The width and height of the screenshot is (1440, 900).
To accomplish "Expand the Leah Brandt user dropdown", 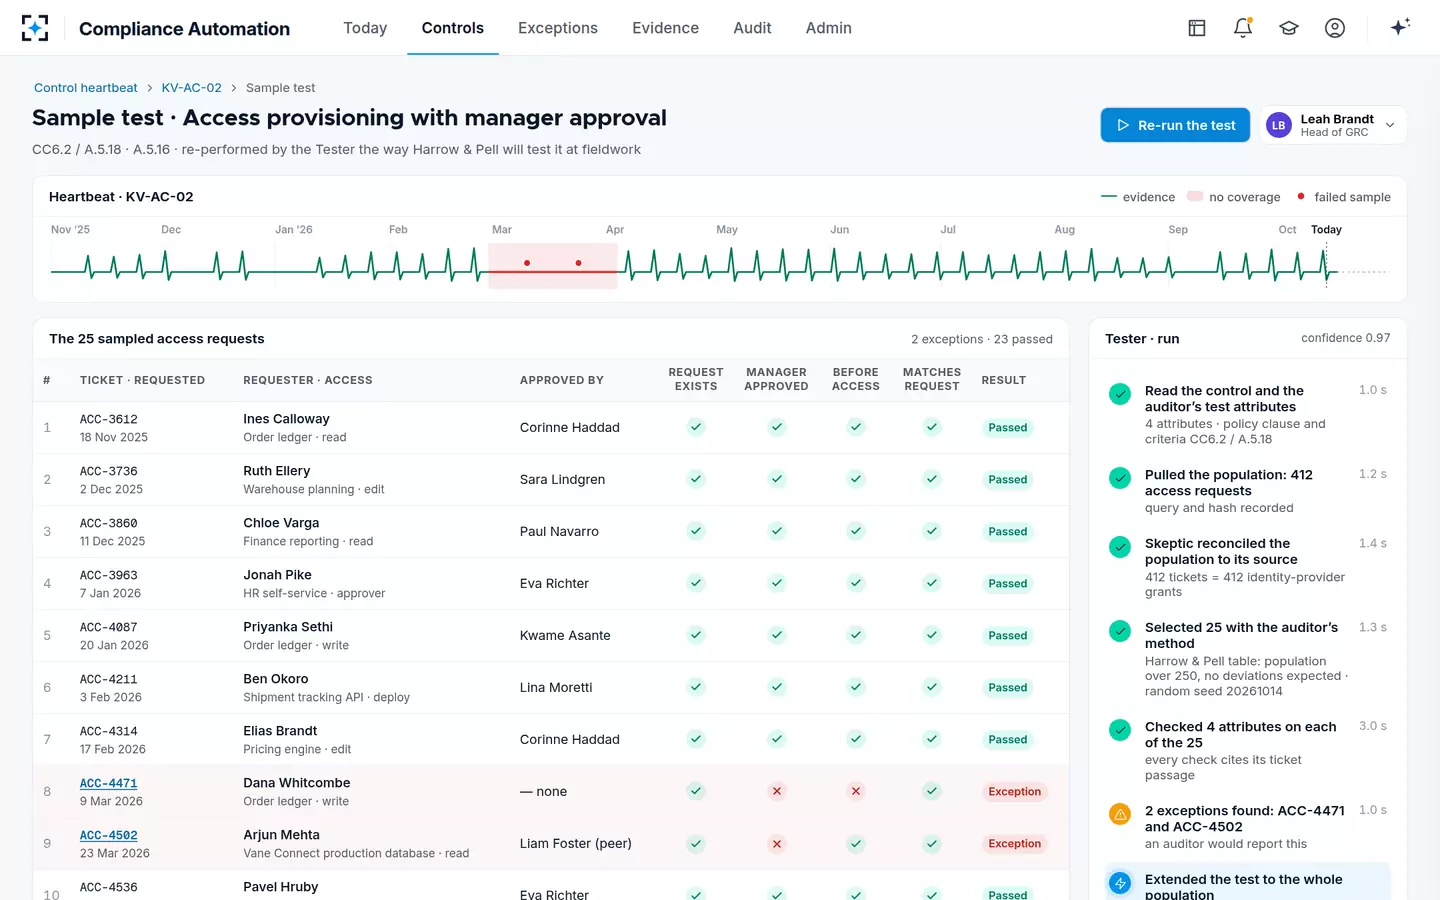I will [1333, 125].
